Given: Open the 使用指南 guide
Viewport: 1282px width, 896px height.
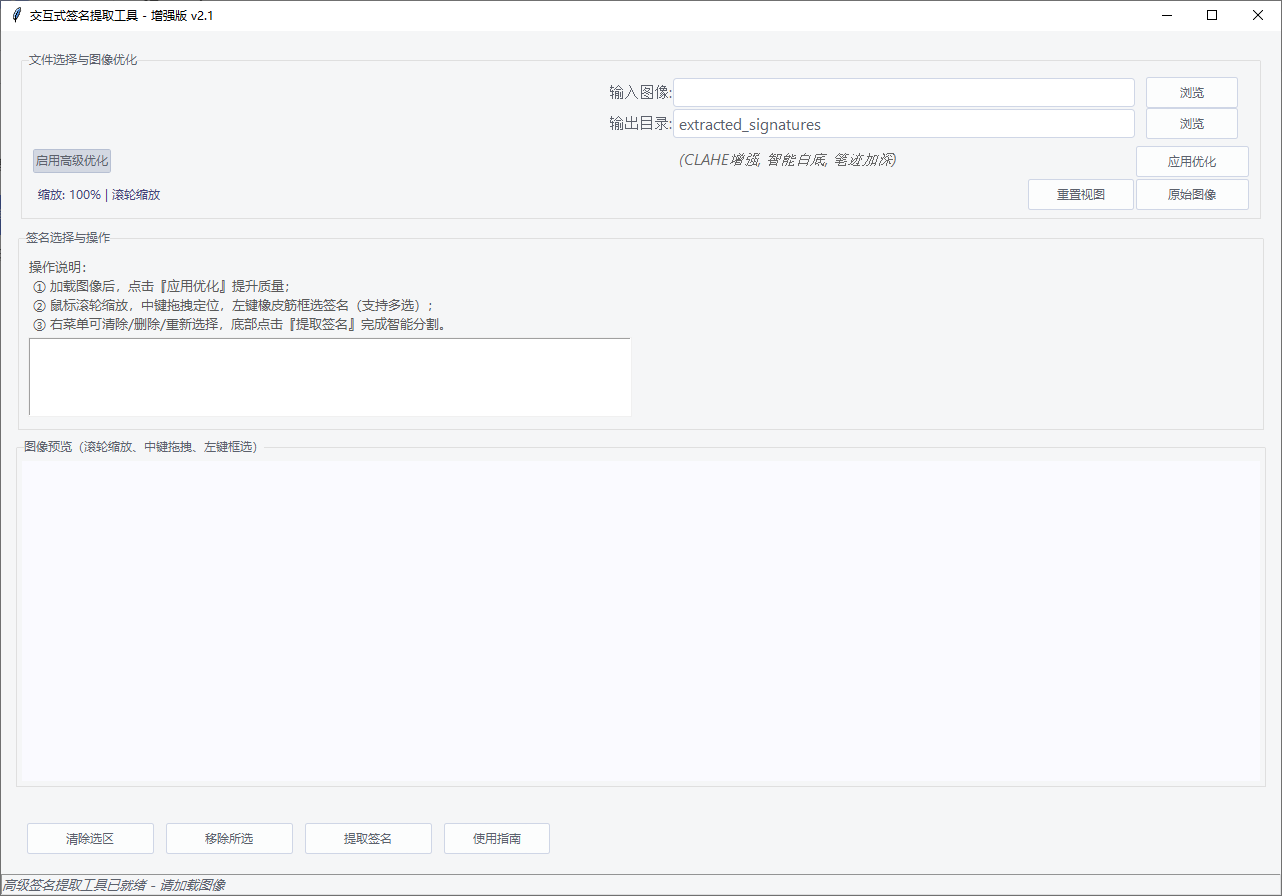Looking at the screenshot, I should [x=497, y=839].
